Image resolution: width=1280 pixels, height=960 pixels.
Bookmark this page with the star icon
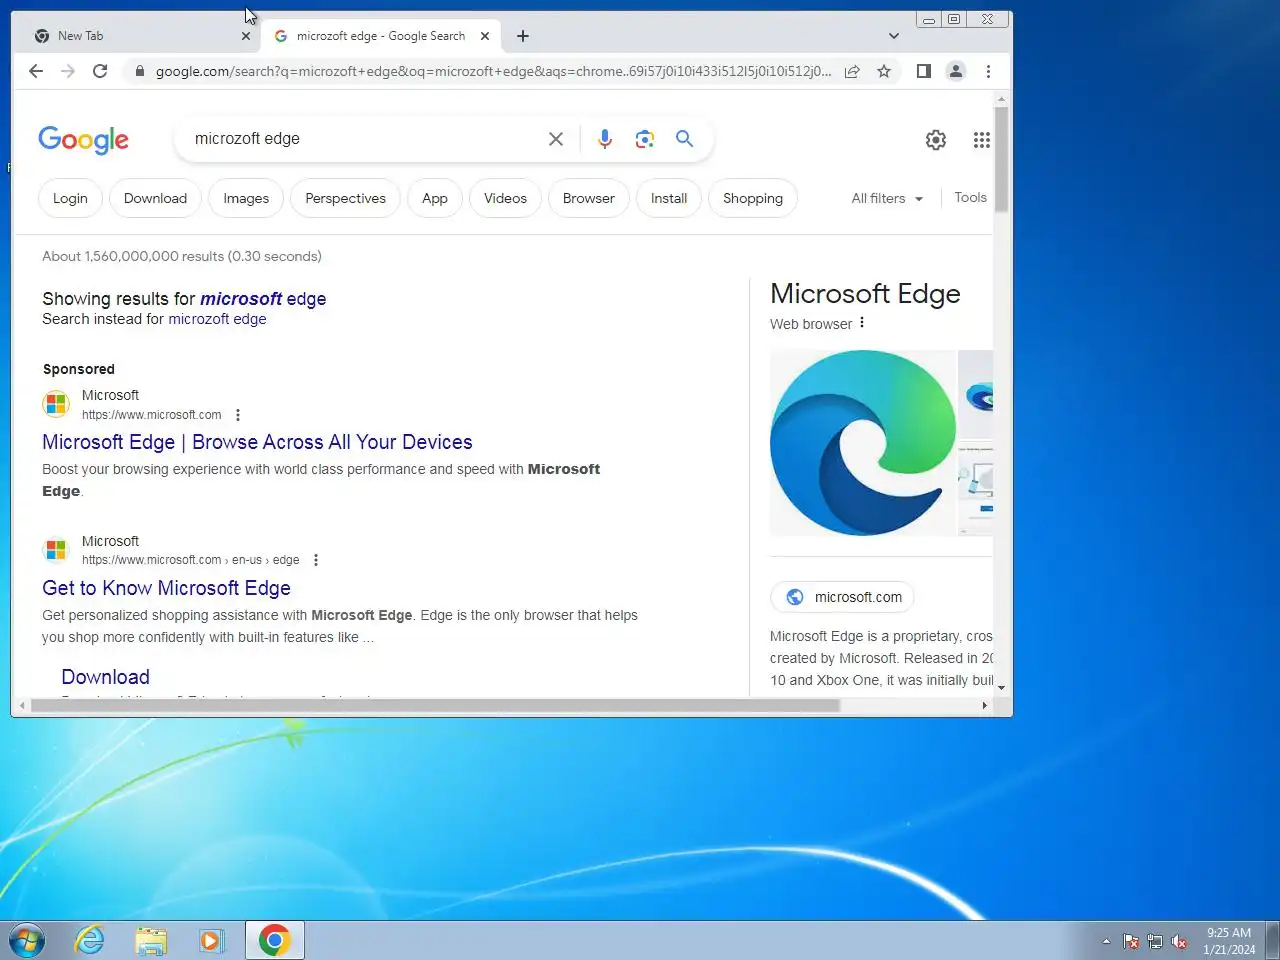point(884,71)
